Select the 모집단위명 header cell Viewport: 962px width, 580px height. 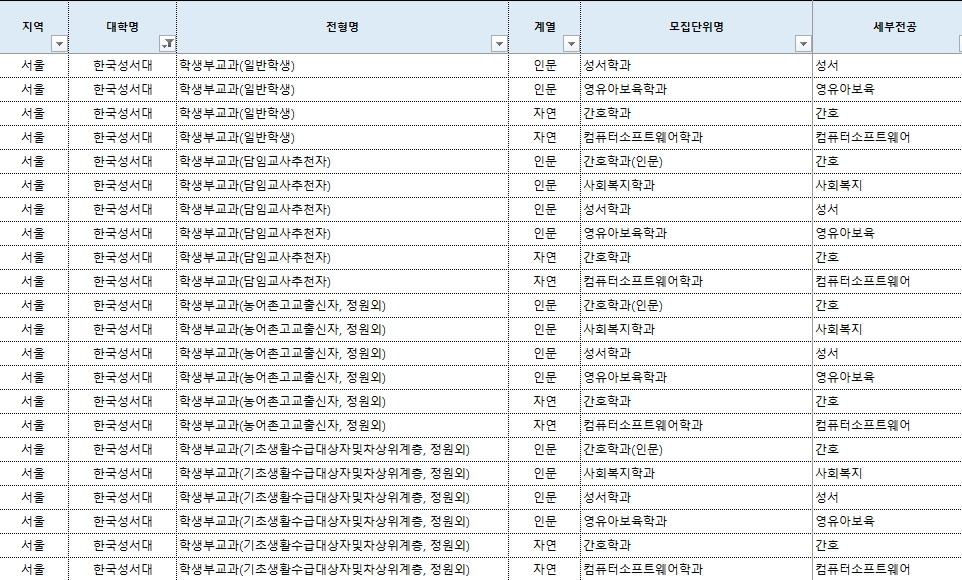tap(696, 27)
